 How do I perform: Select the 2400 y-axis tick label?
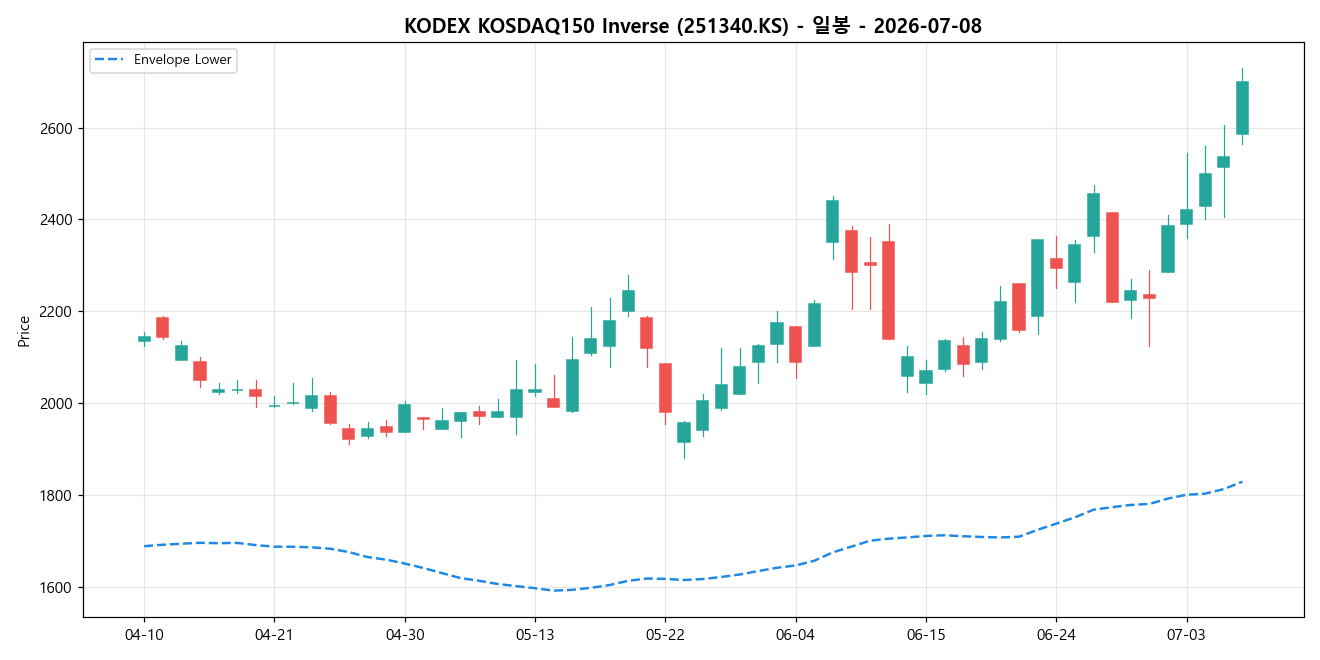click(57, 220)
